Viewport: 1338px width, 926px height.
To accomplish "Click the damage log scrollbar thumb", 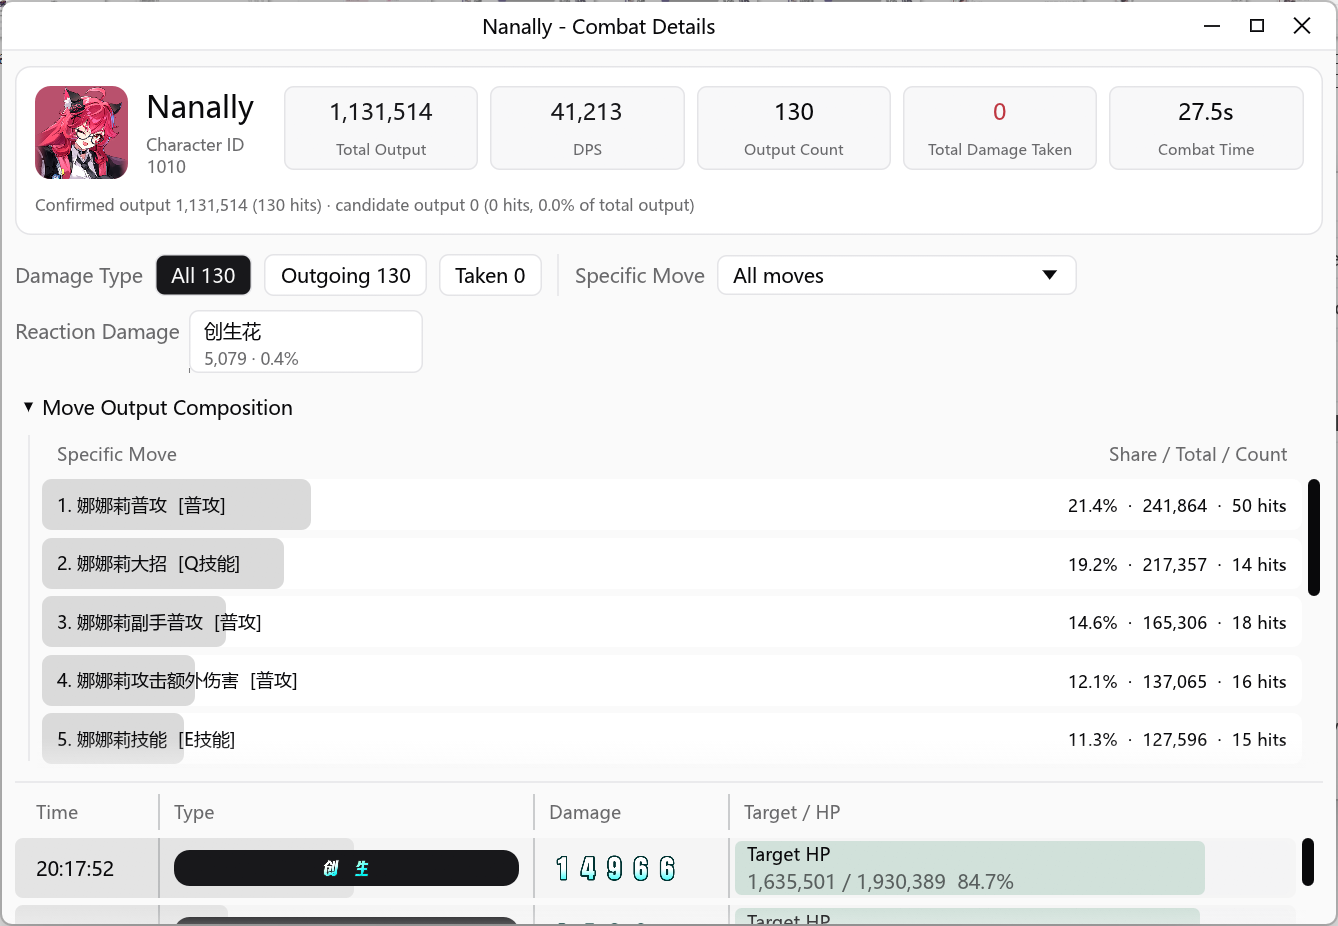I will tap(1308, 862).
